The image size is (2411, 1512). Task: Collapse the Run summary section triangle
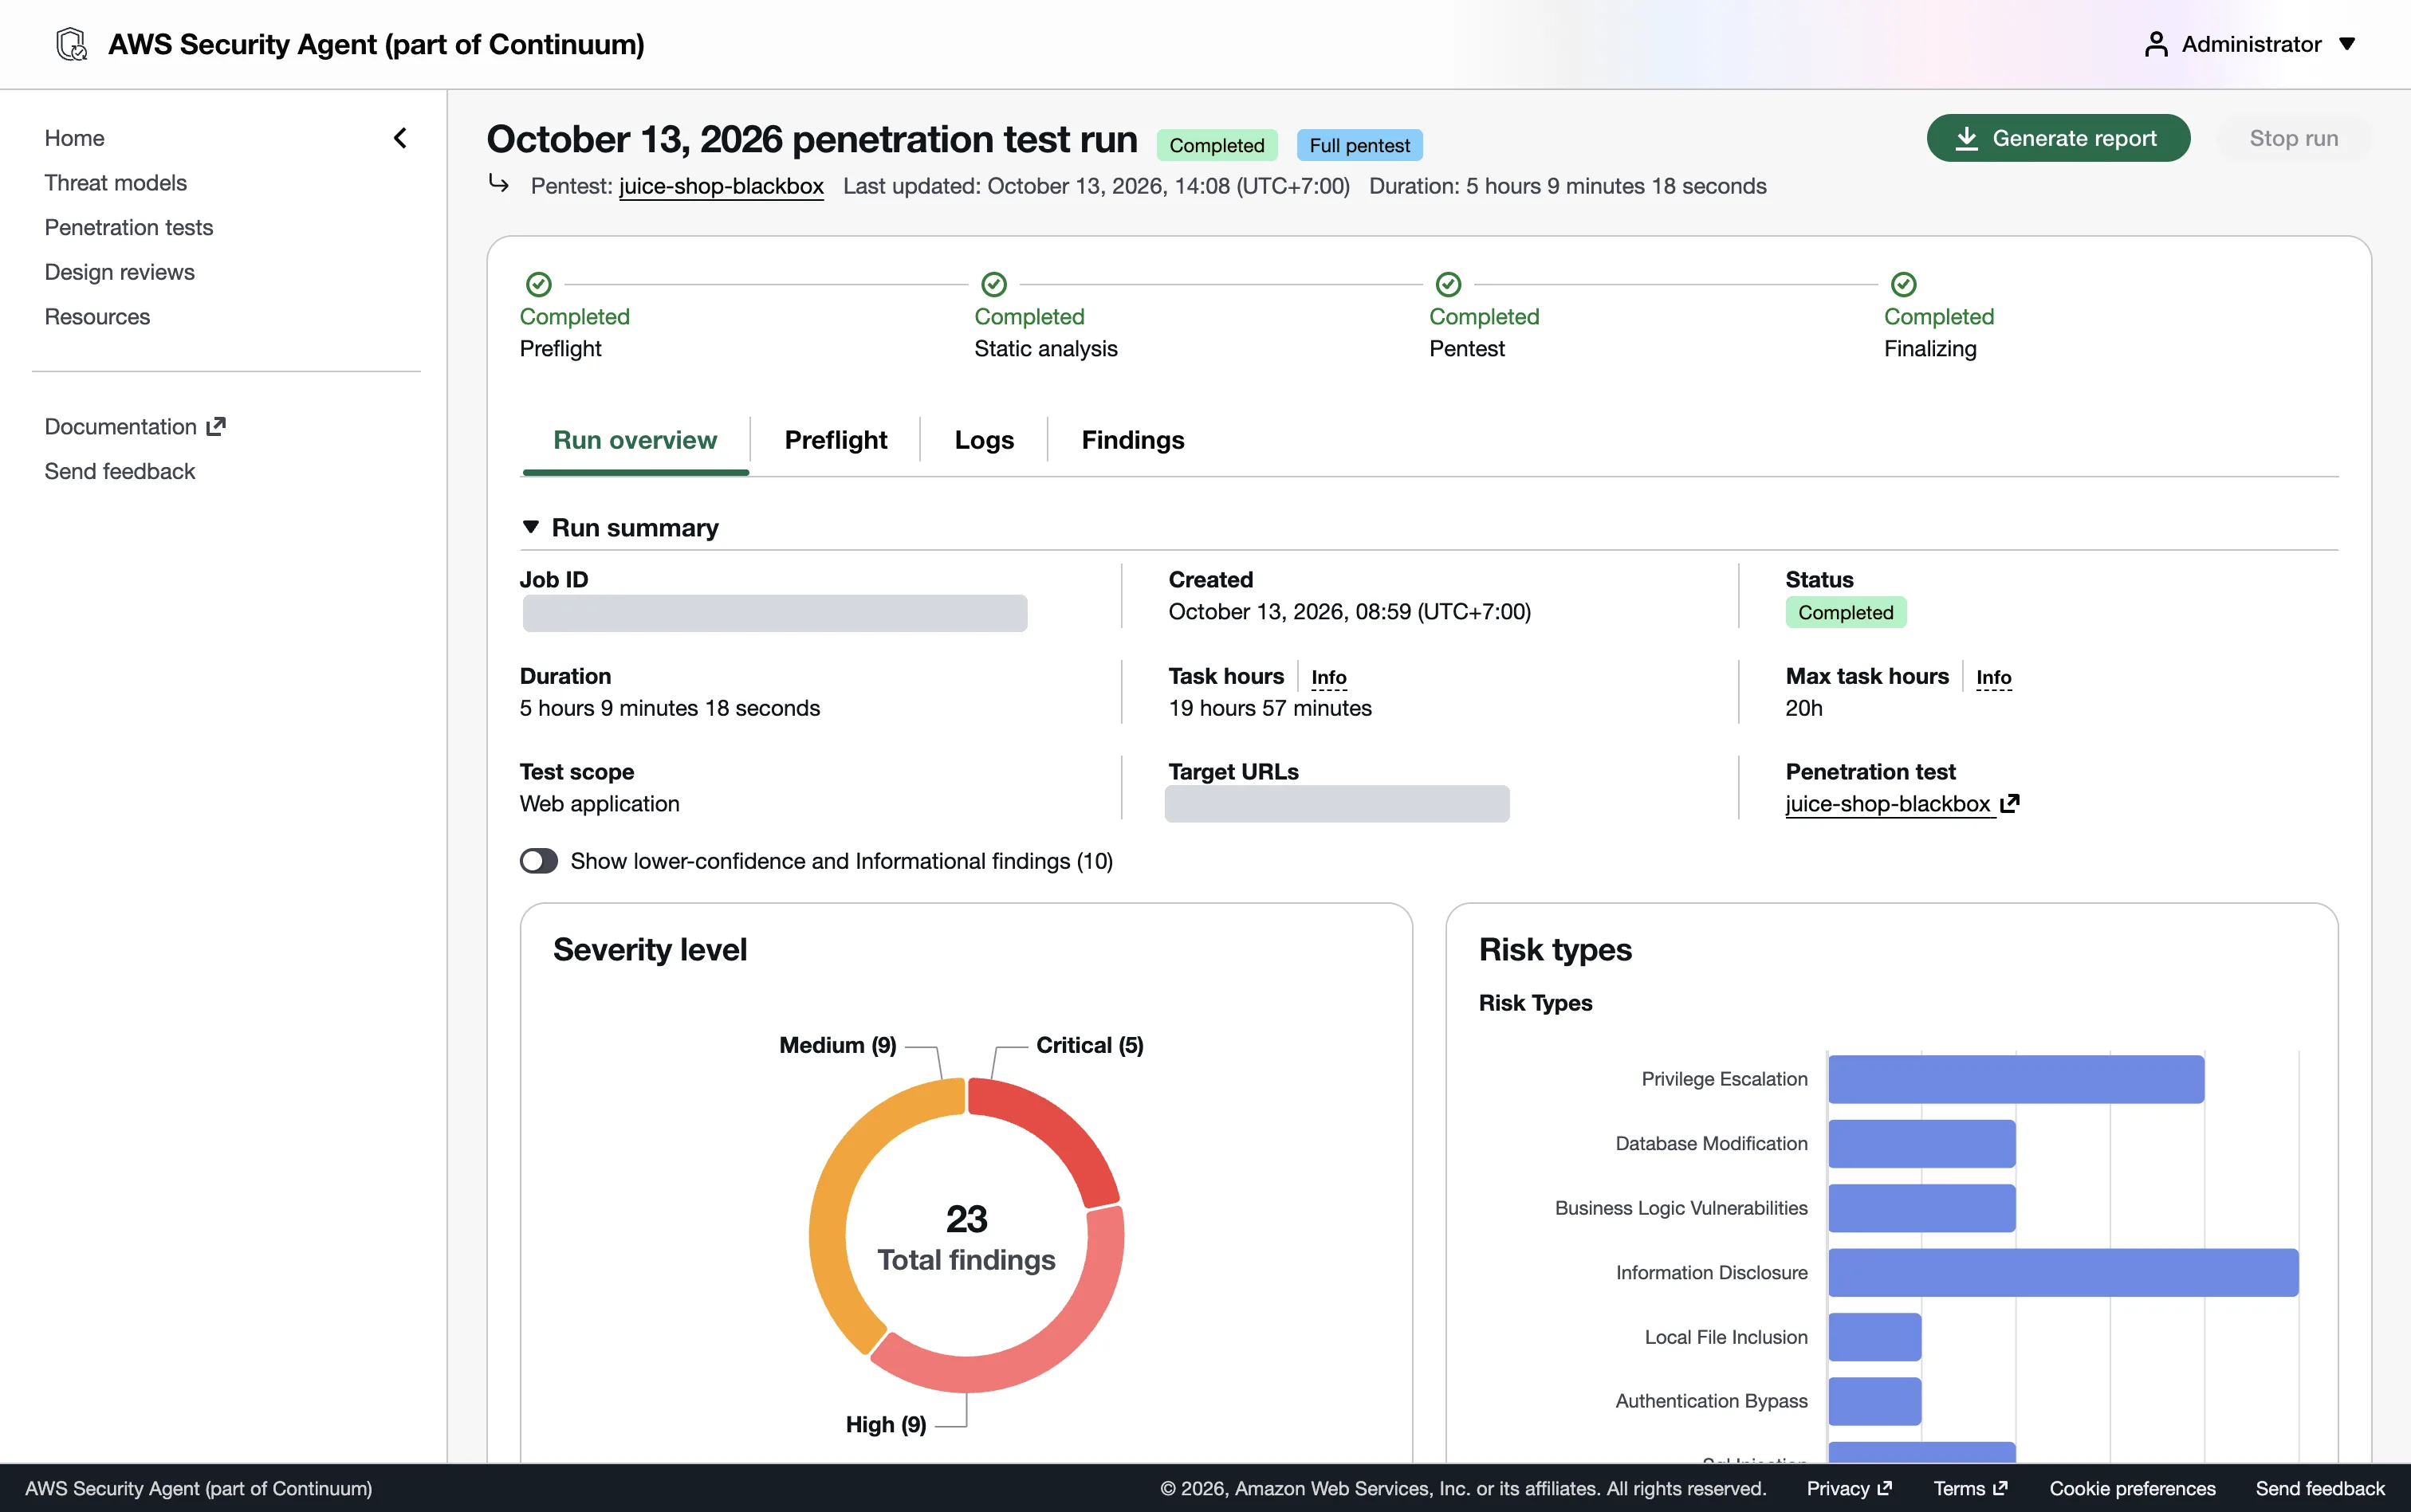click(531, 527)
